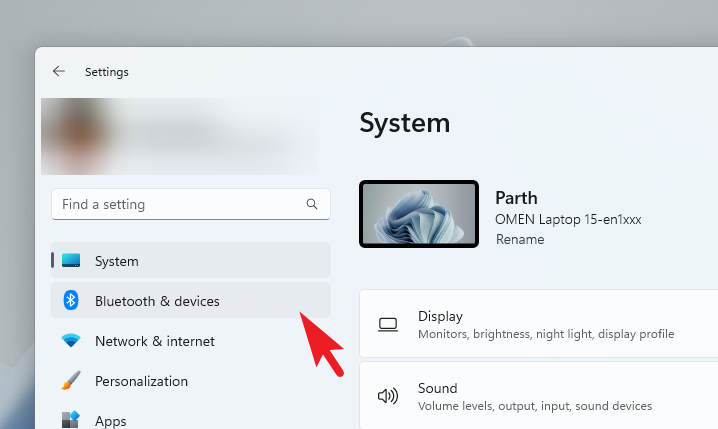Open the Apps label in the sidebar
This screenshot has width=718, height=429.
pos(111,421)
